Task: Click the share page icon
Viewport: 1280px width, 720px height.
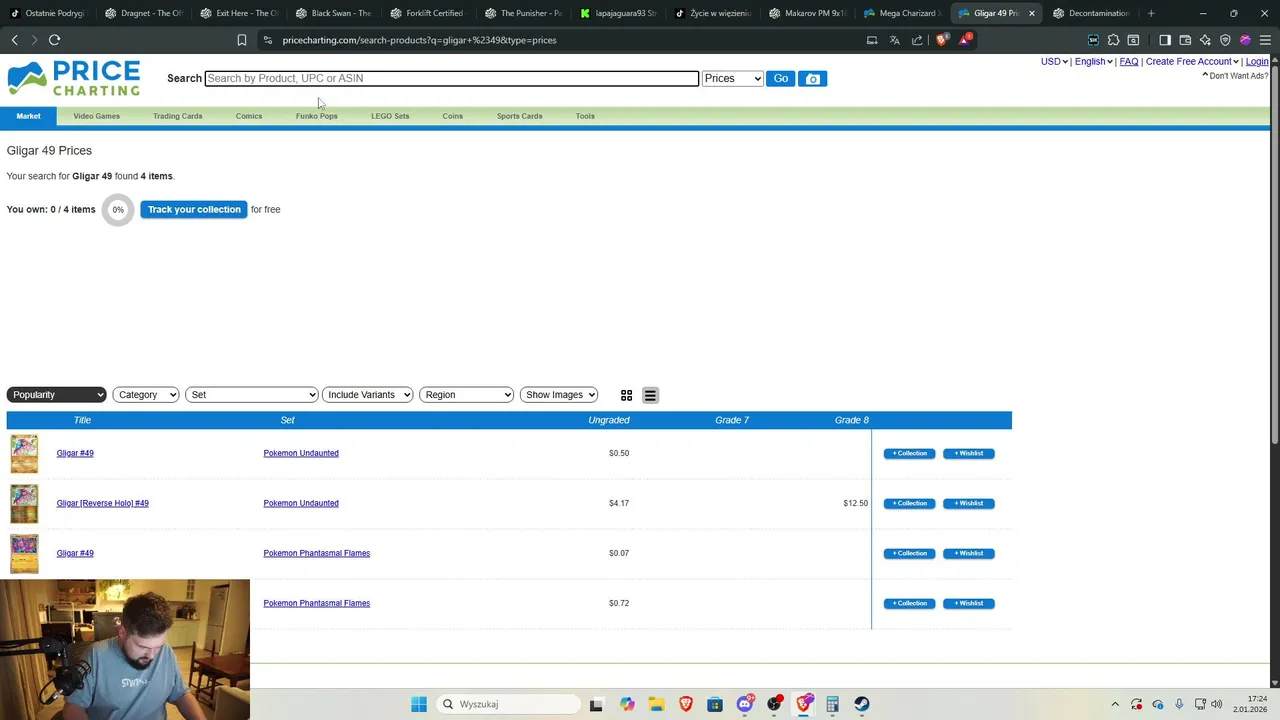Action: 917,40
